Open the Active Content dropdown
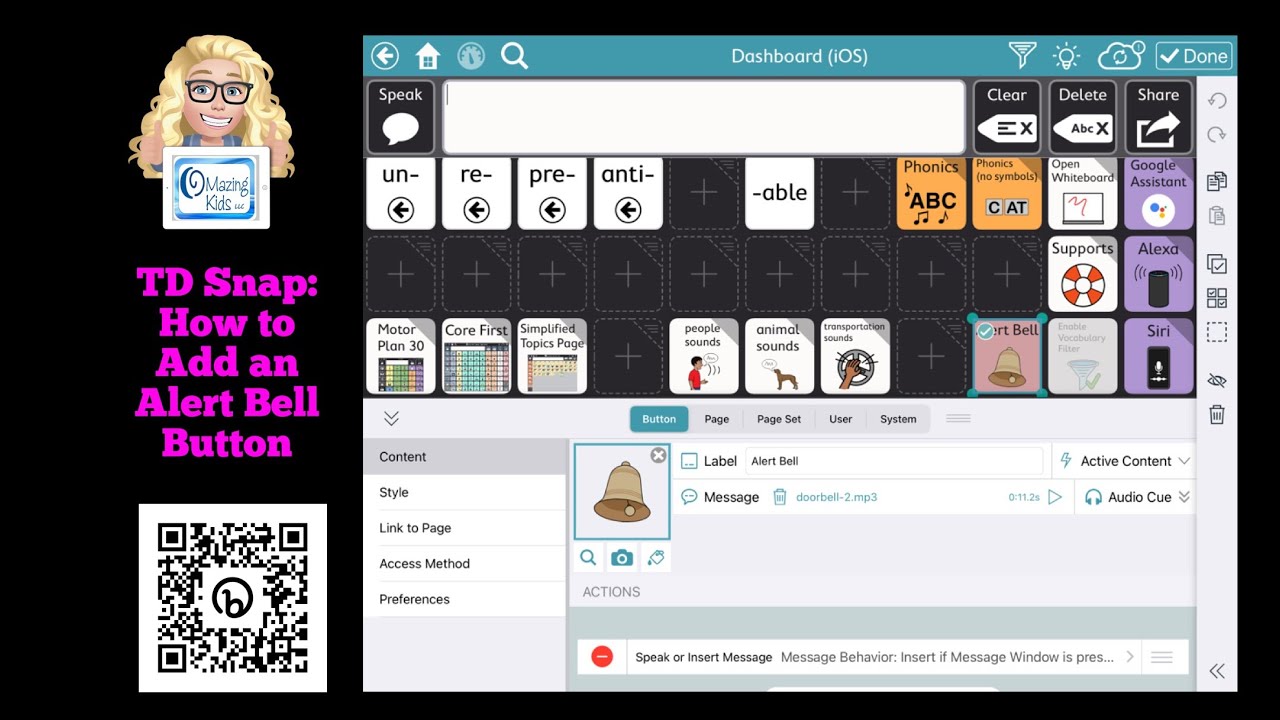 point(1124,461)
